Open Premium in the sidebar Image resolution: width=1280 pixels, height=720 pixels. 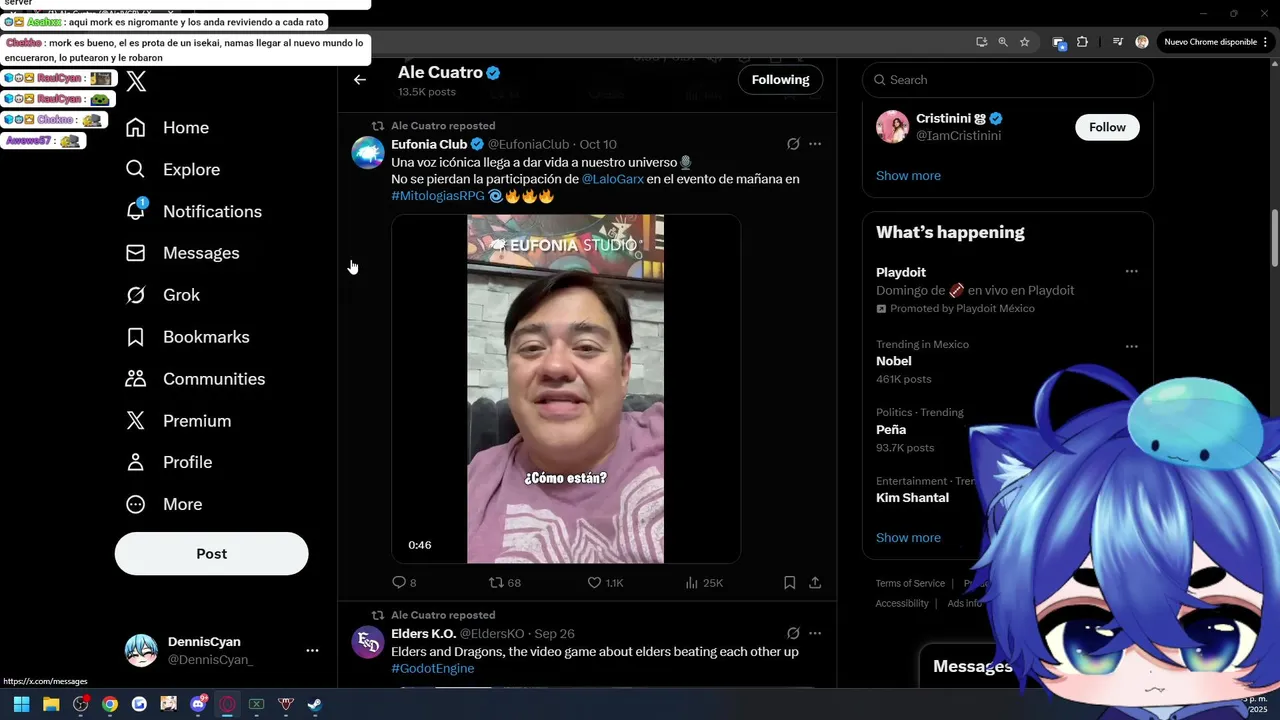click(178, 421)
